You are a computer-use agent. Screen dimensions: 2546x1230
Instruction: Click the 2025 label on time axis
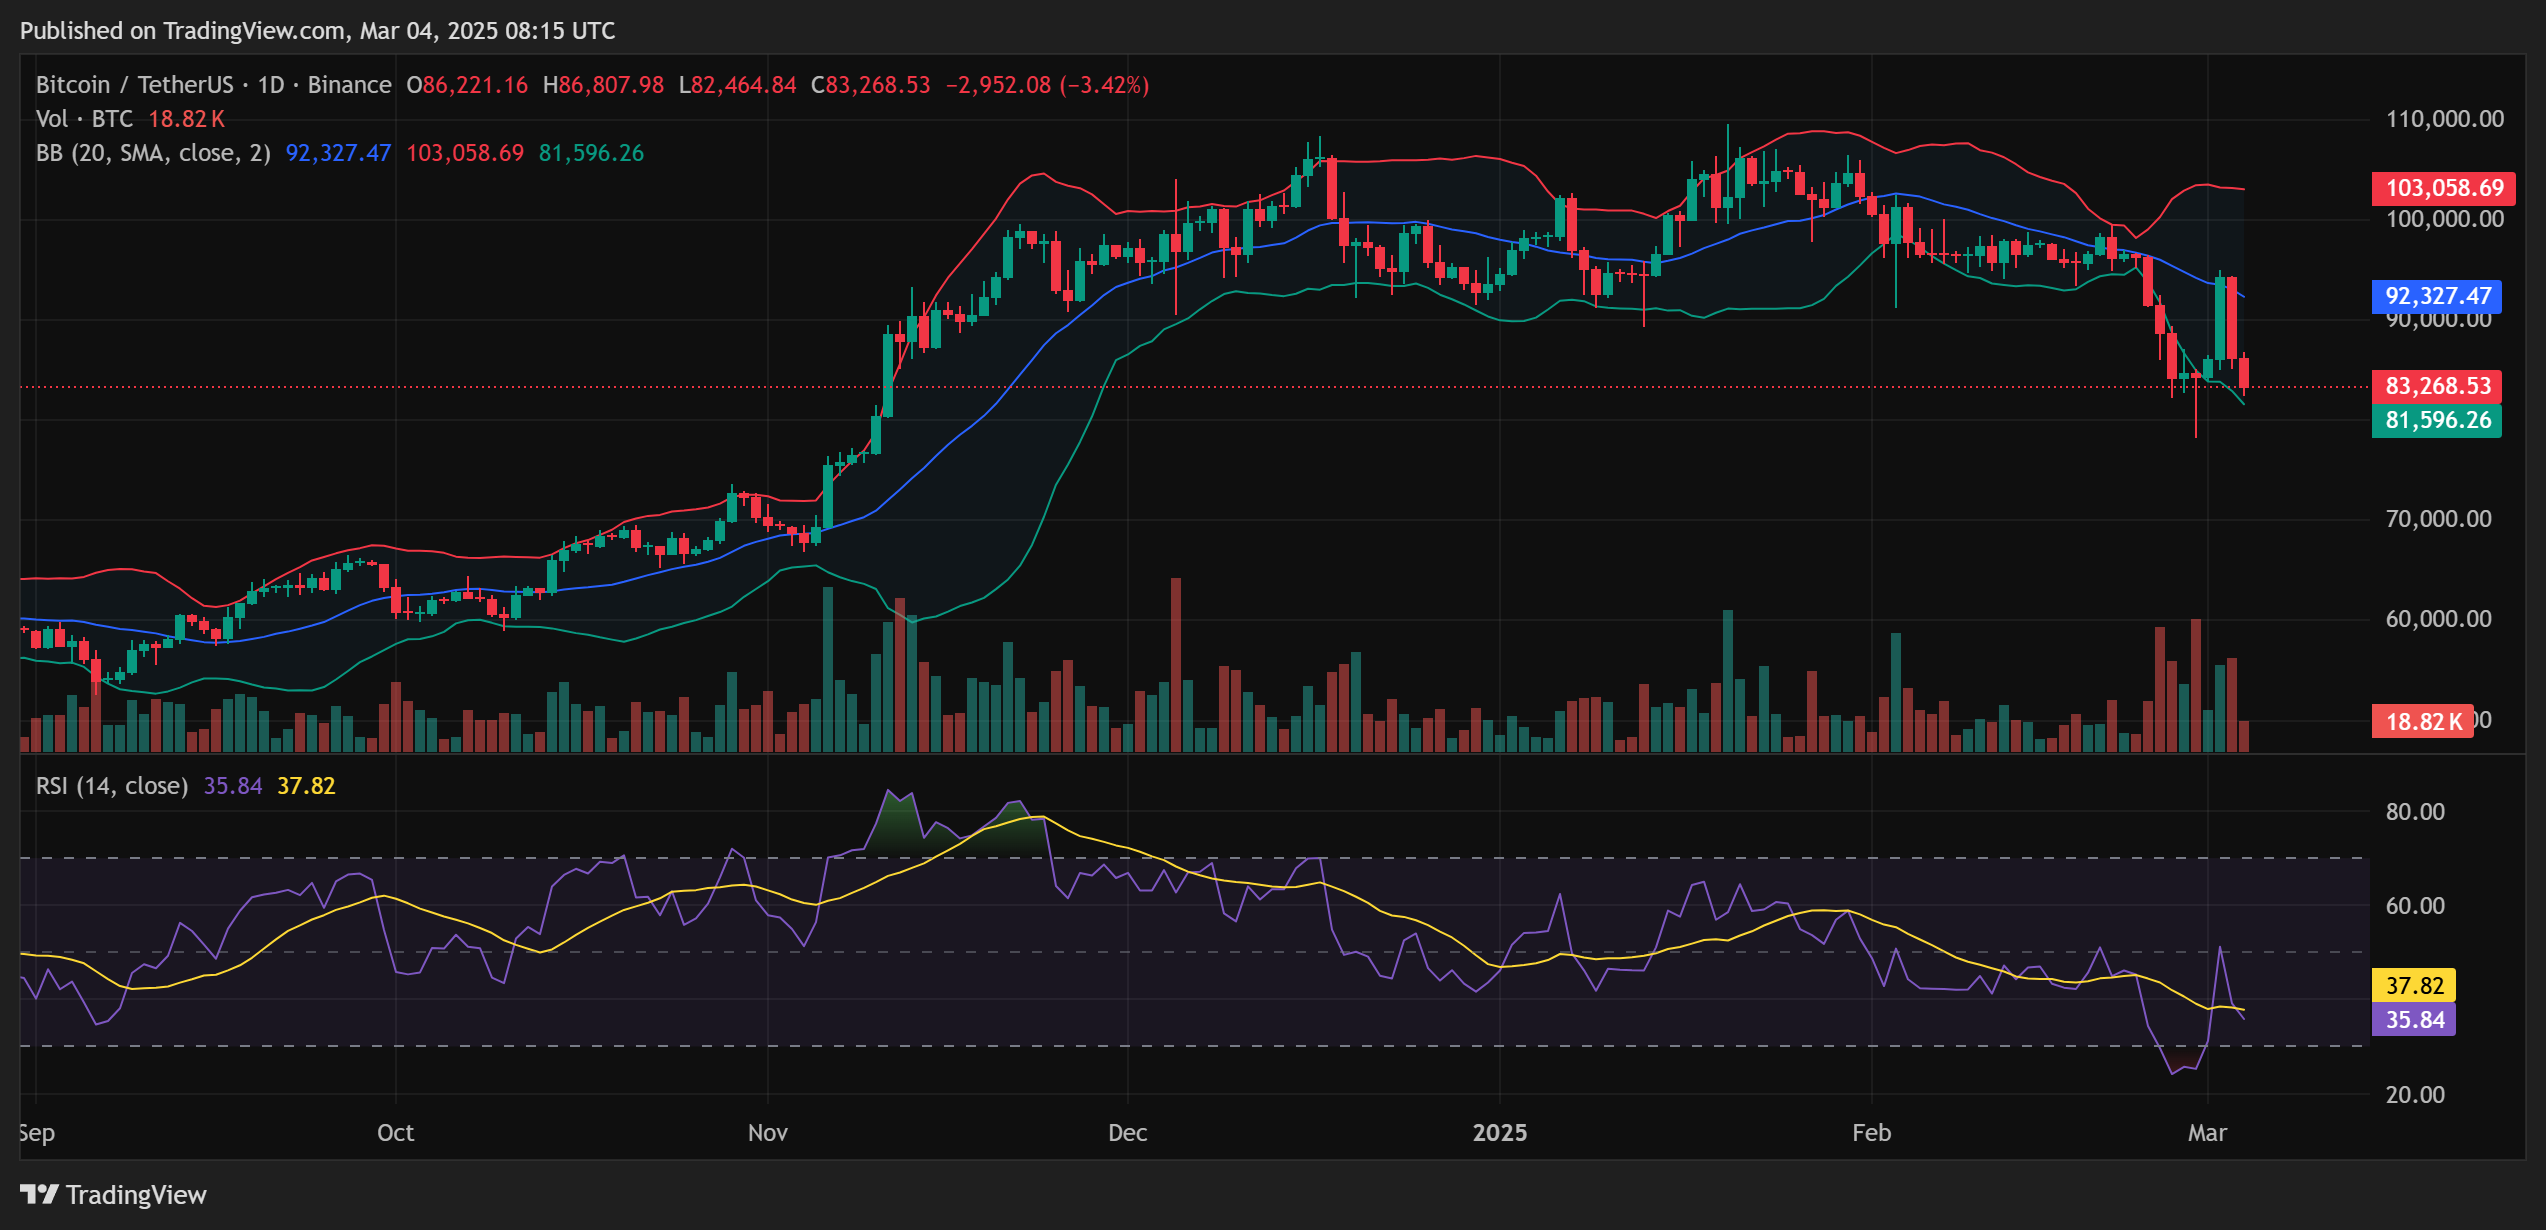[1499, 1133]
